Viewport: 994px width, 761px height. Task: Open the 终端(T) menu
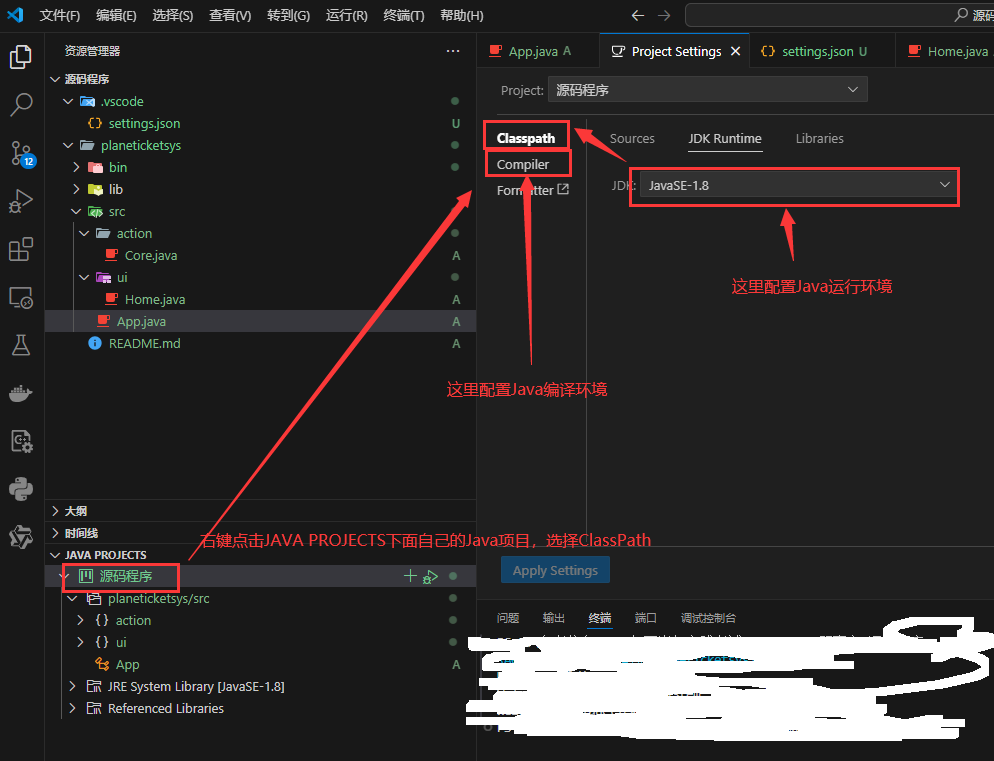point(404,15)
